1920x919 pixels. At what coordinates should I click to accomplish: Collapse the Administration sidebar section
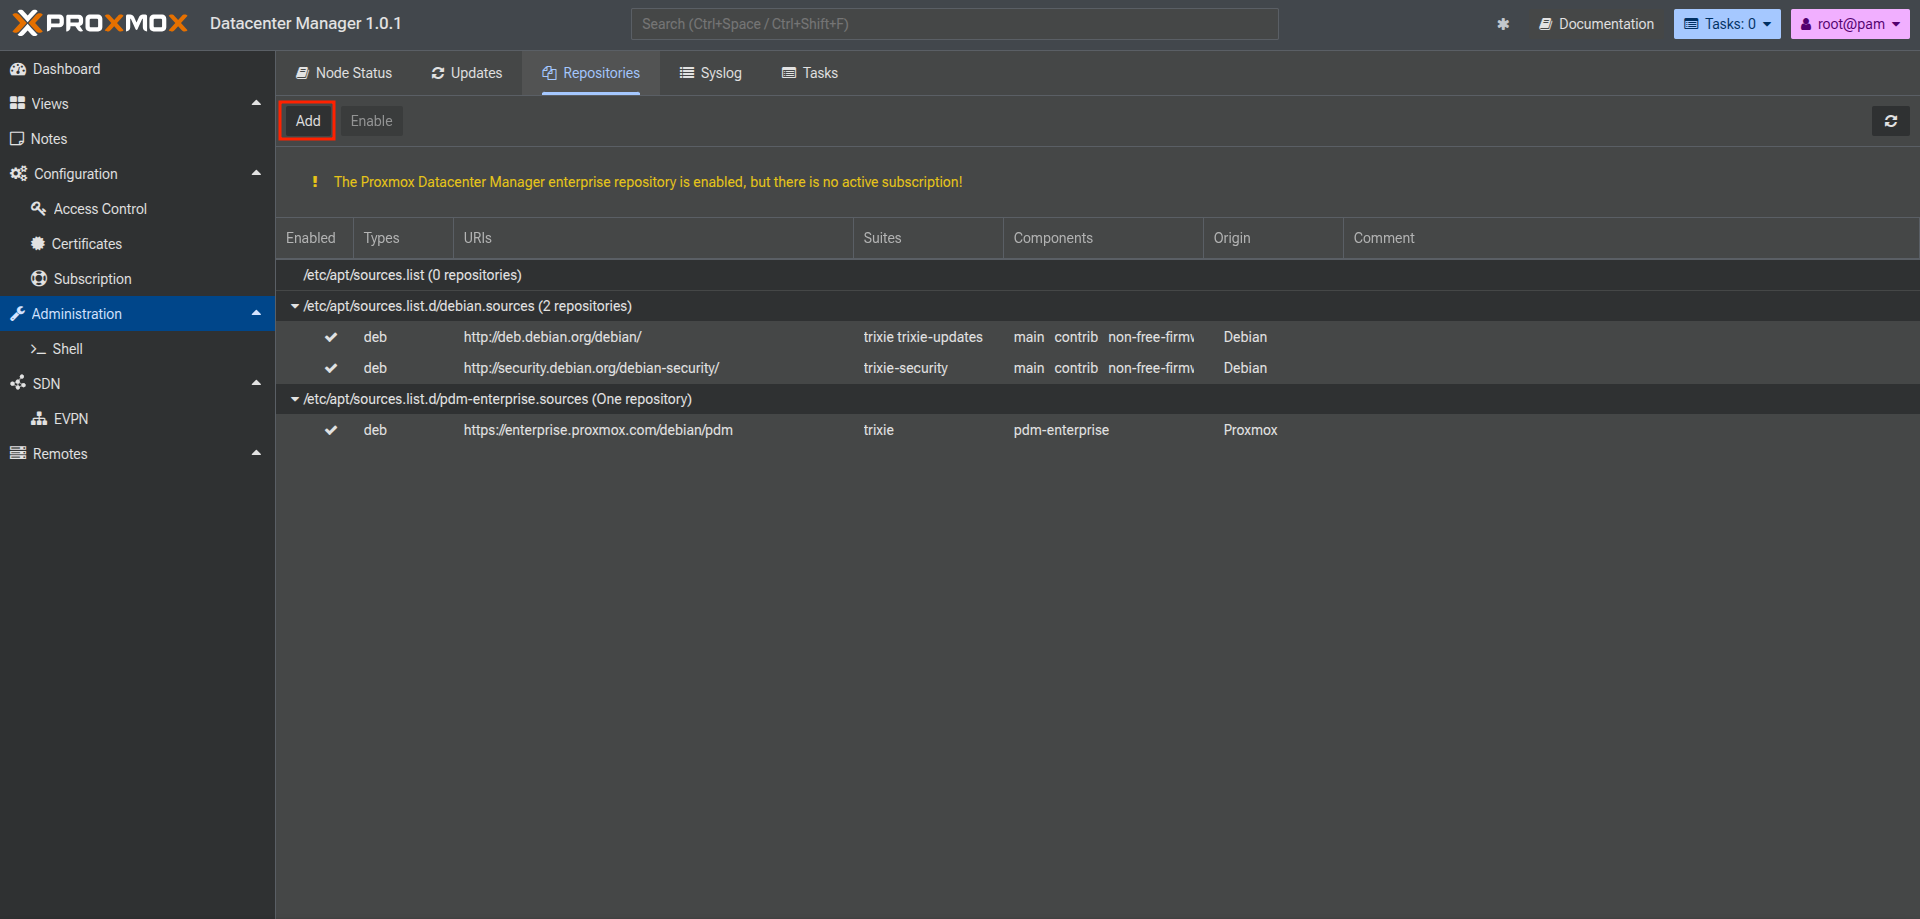256,313
